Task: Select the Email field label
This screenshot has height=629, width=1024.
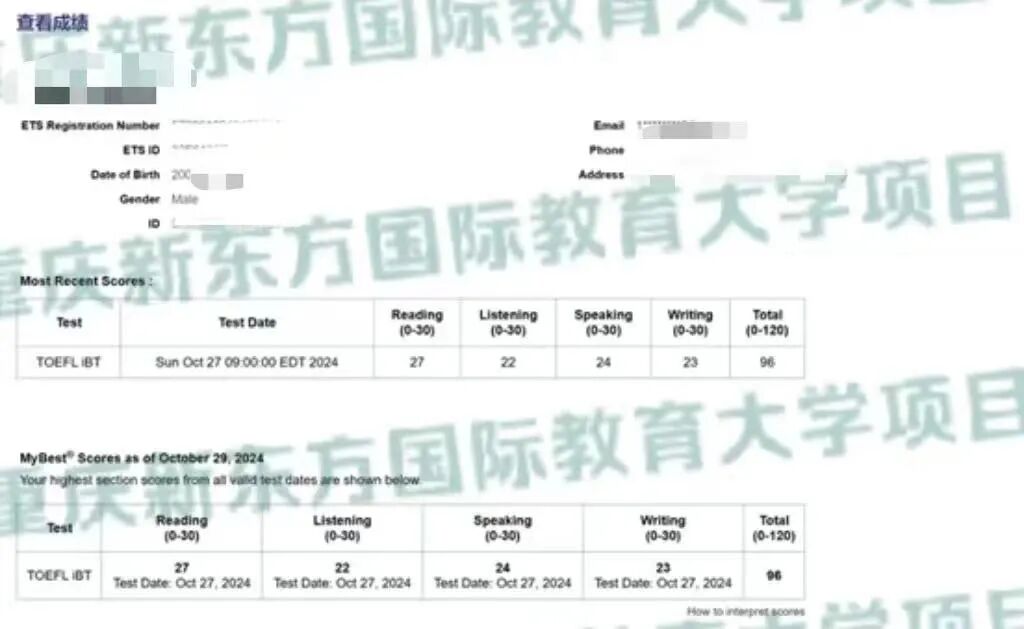Action: tap(608, 126)
